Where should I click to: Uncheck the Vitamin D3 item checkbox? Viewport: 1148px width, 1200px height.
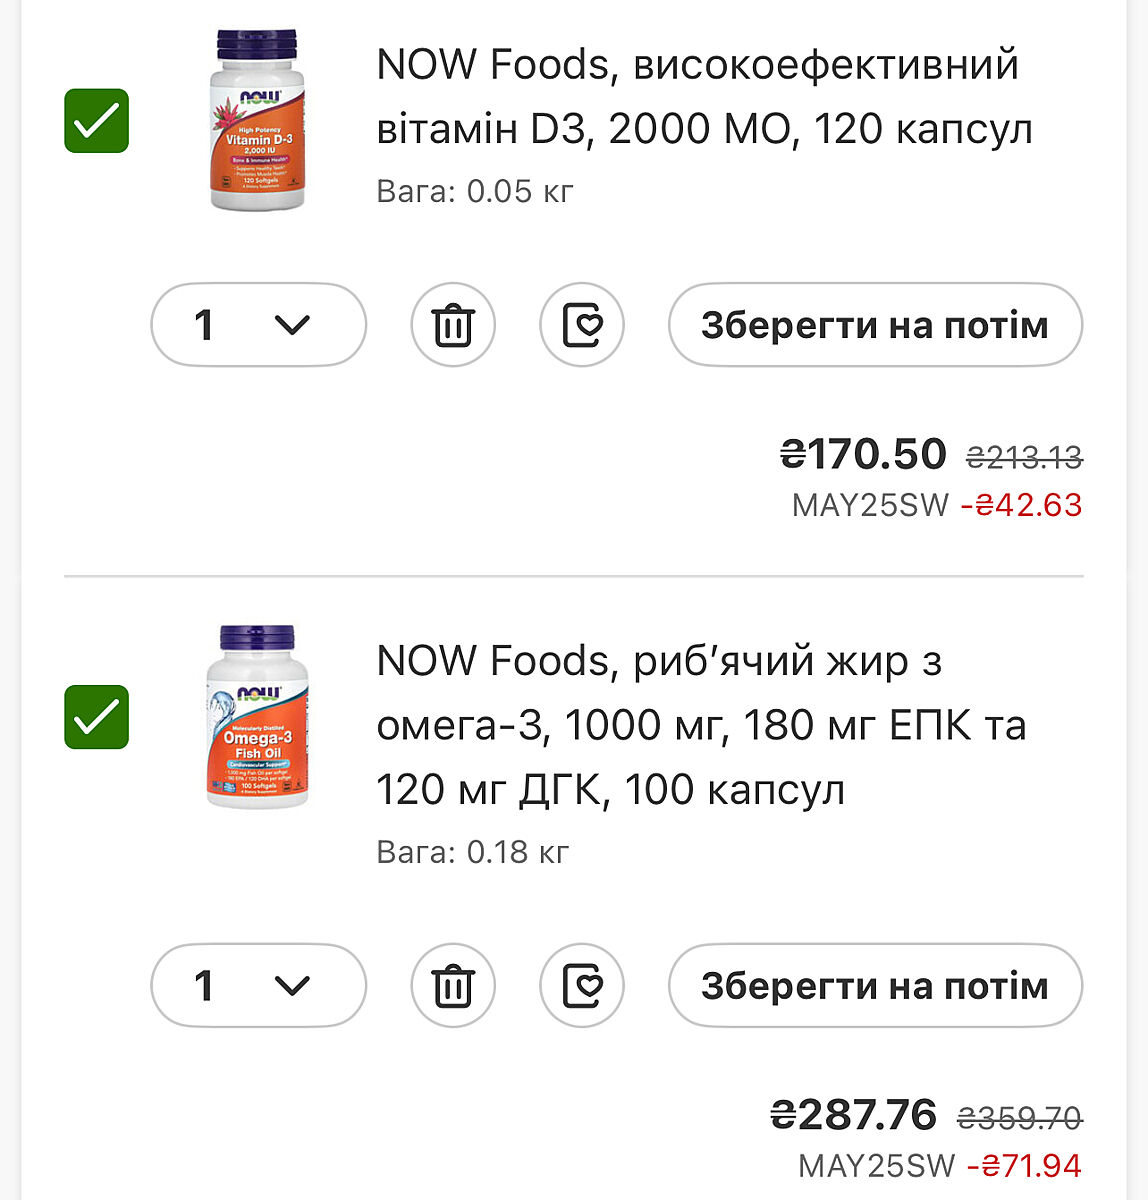[x=97, y=121]
